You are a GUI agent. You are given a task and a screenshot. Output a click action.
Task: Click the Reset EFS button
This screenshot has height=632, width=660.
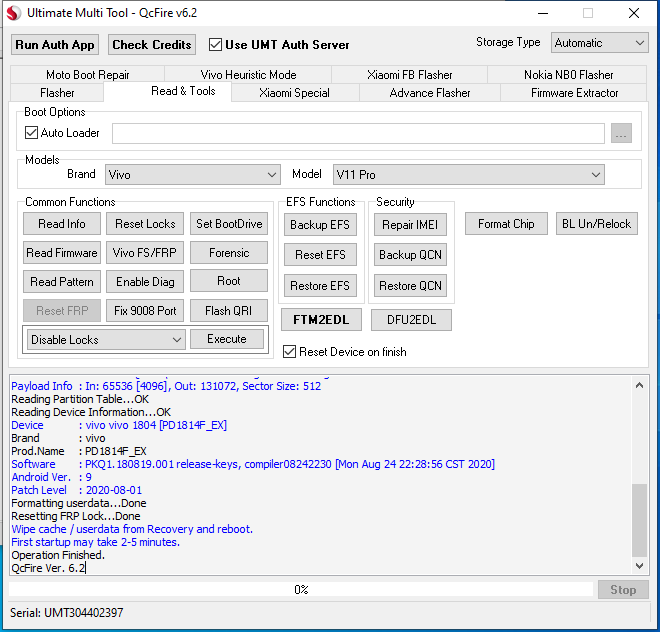click(x=320, y=255)
